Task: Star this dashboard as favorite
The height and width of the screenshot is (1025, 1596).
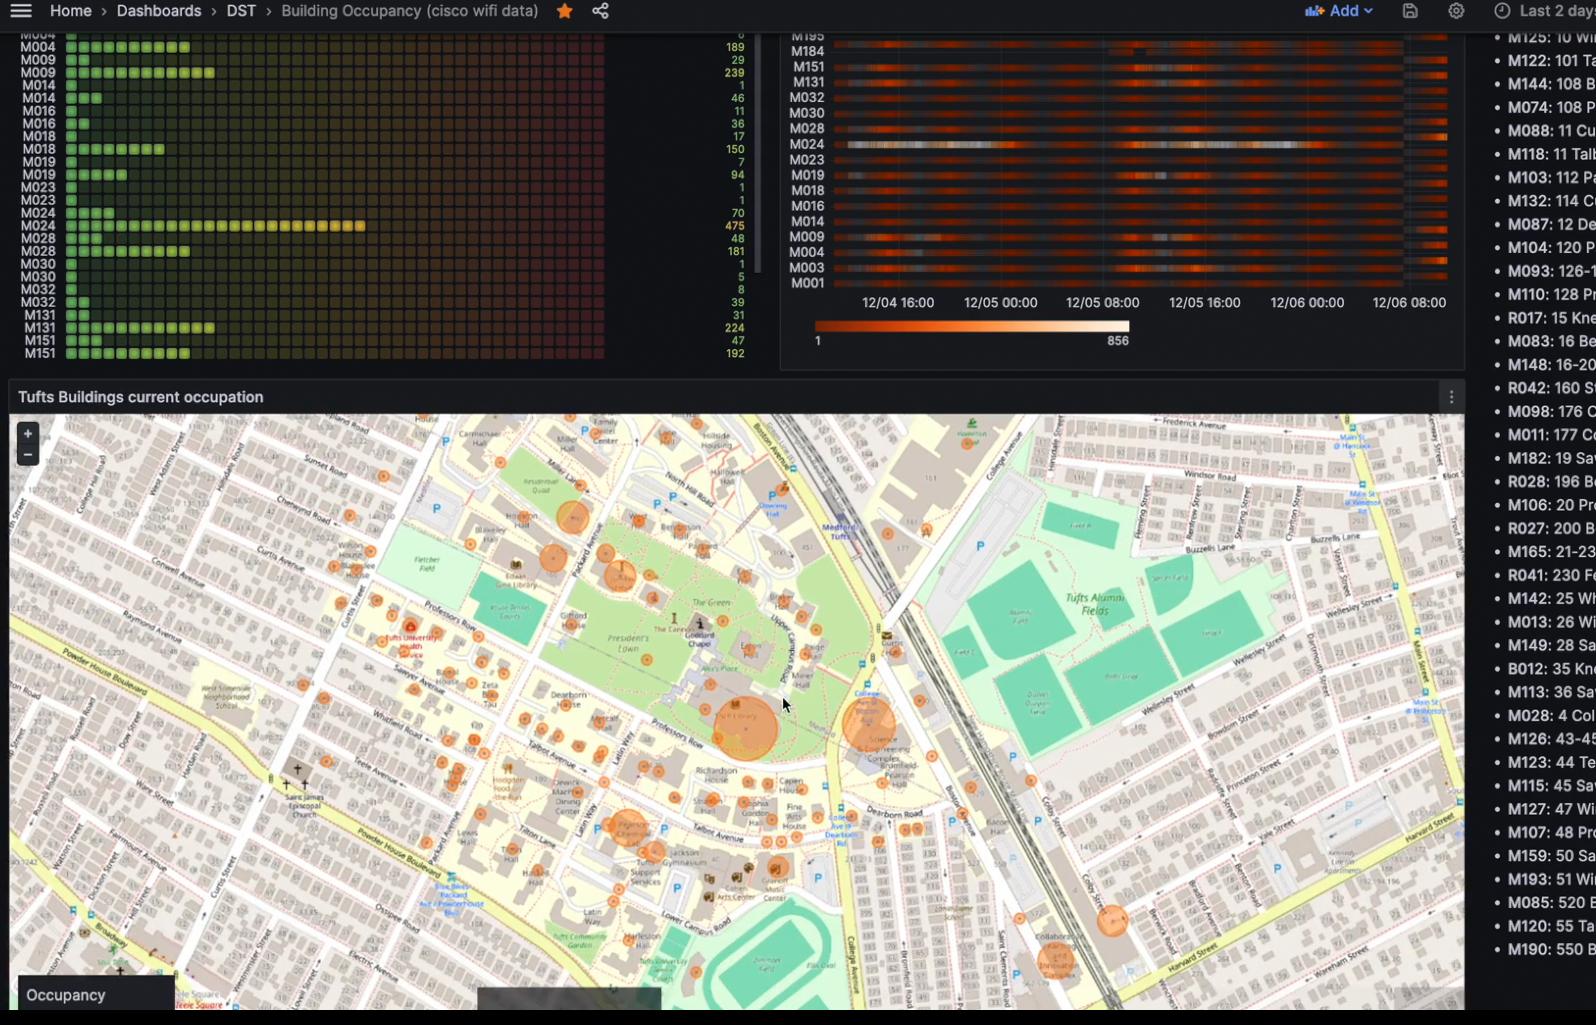Action: 565,11
